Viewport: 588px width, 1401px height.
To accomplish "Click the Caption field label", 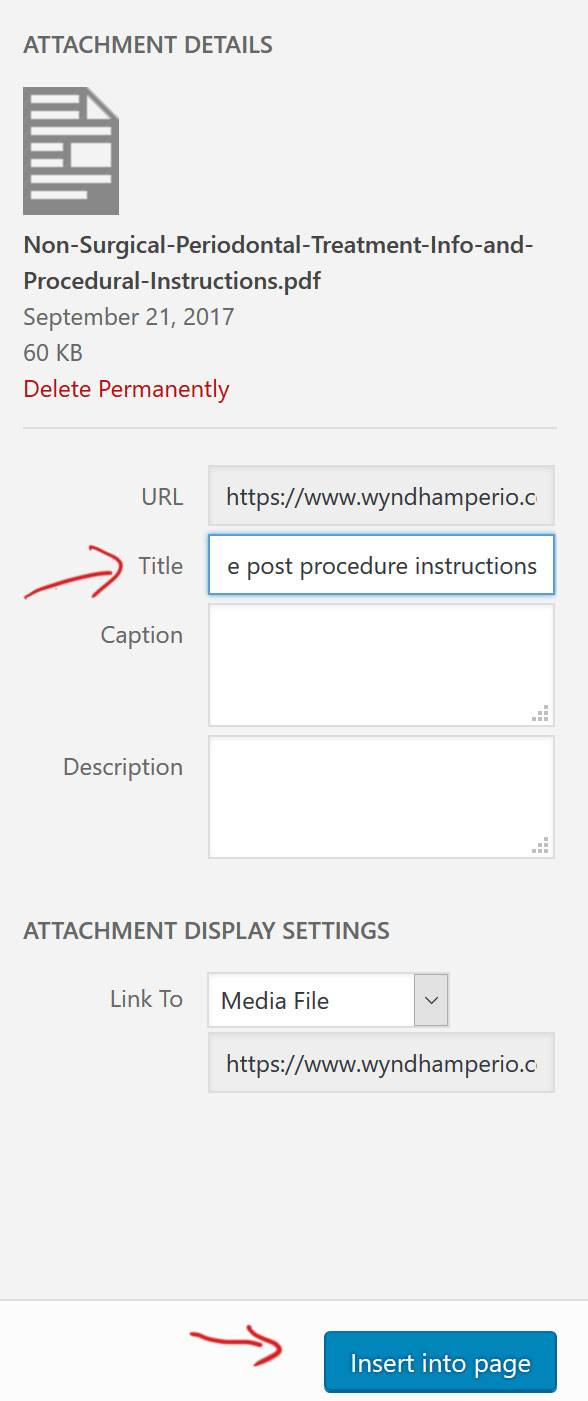I will tap(141, 635).
